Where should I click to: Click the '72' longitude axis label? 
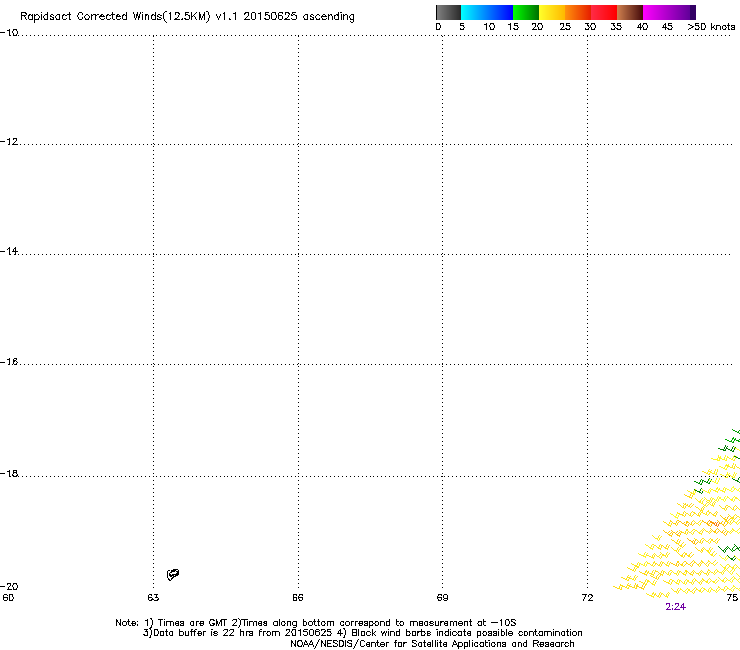587,598
